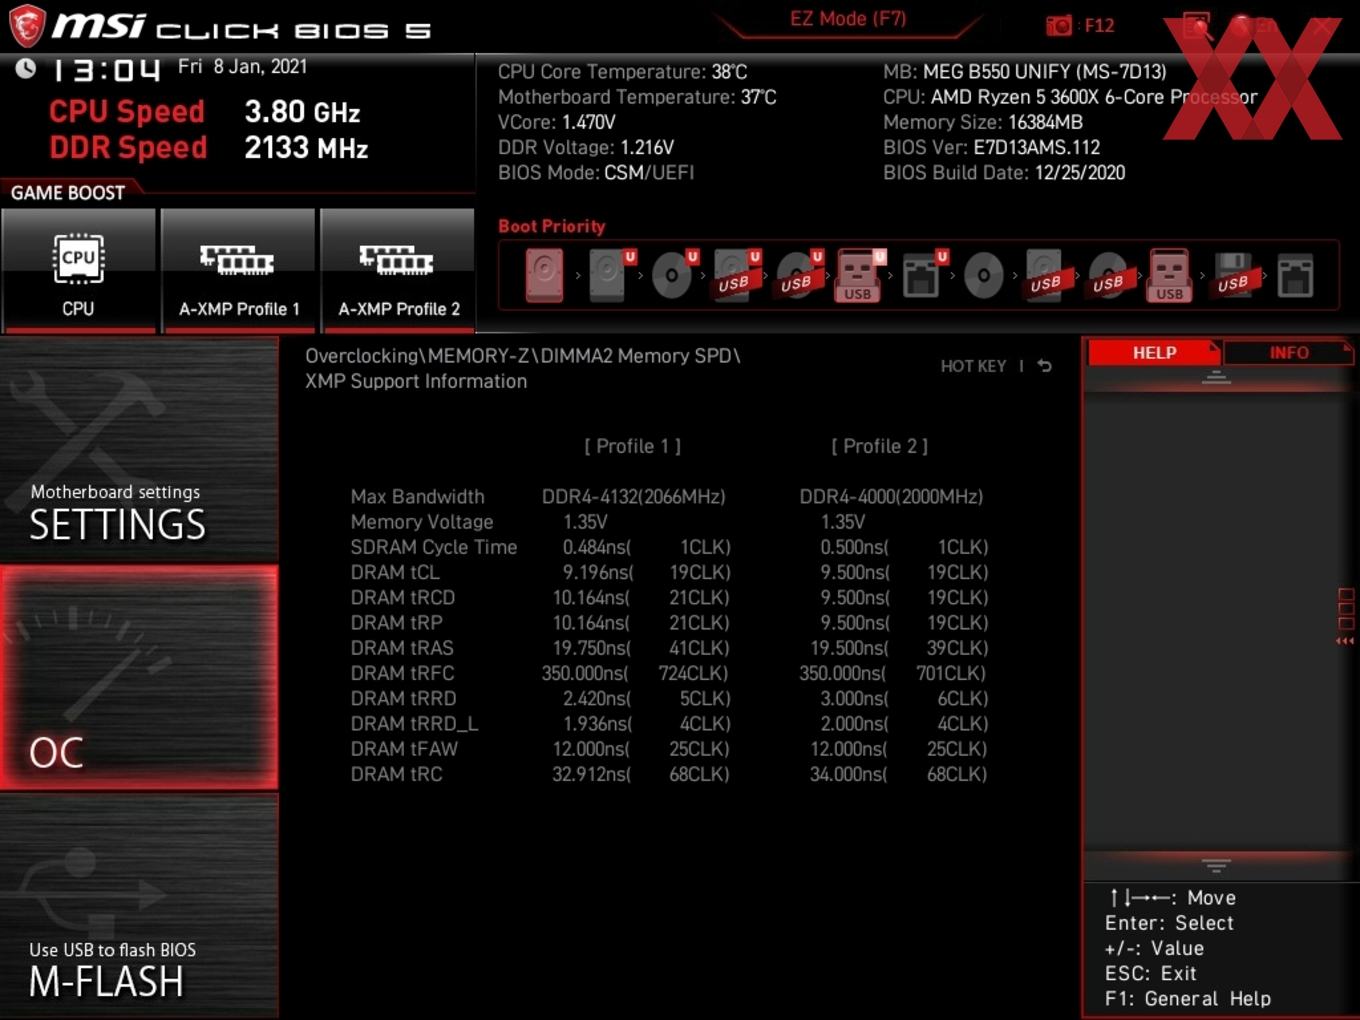Open the OC overclocking section
The image size is (1360, 1020).
point(139,678)
